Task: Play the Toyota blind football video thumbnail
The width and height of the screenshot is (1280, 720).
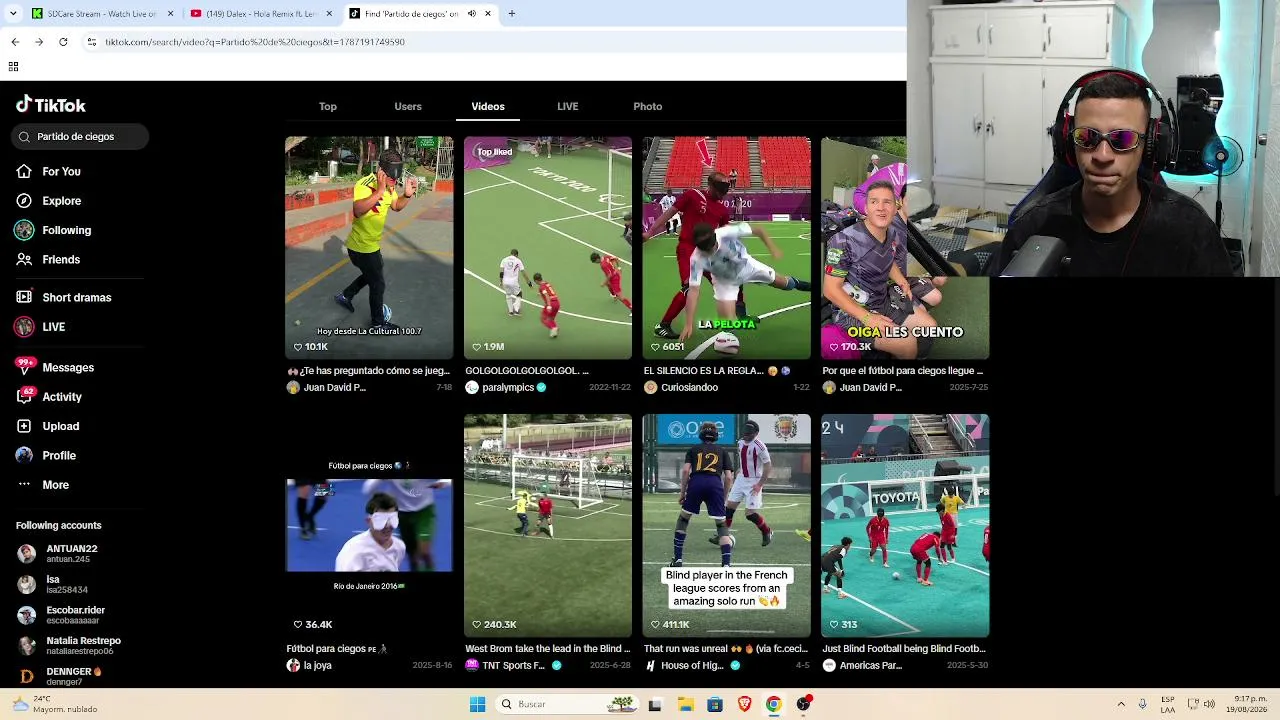Action: (x=905, y=526)
